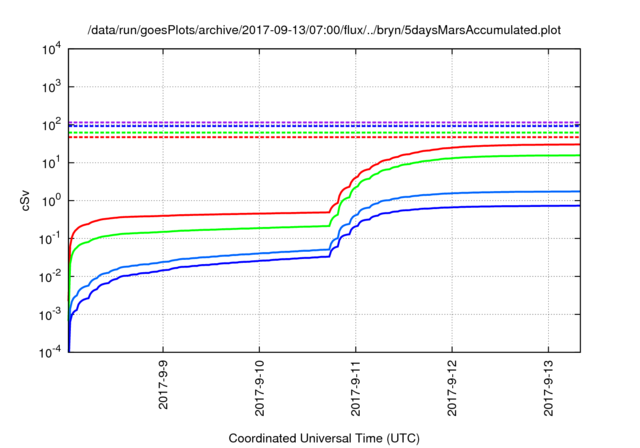Click the dashed red limit line
Viewport: 640px width, 448px height.
[x=324, y=137]
